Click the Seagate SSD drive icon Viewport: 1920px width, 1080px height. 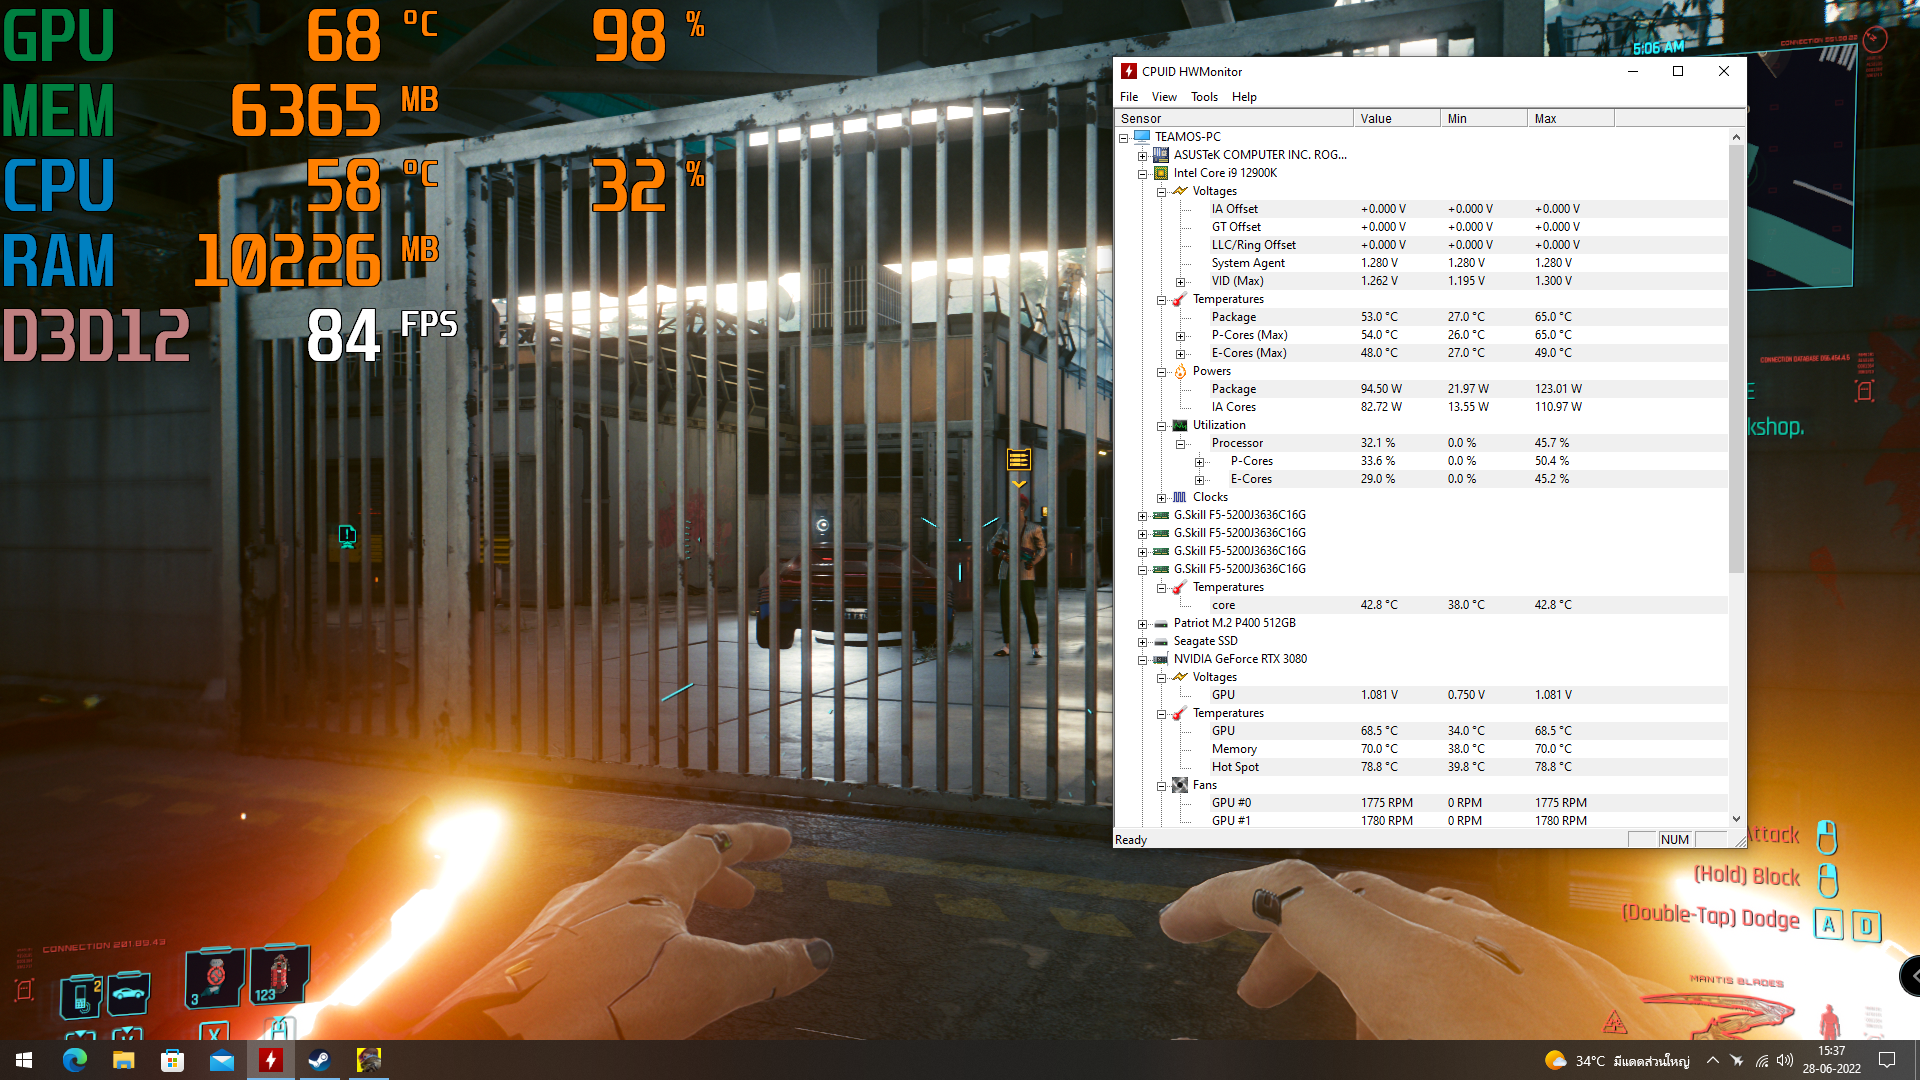point(1161,641)
